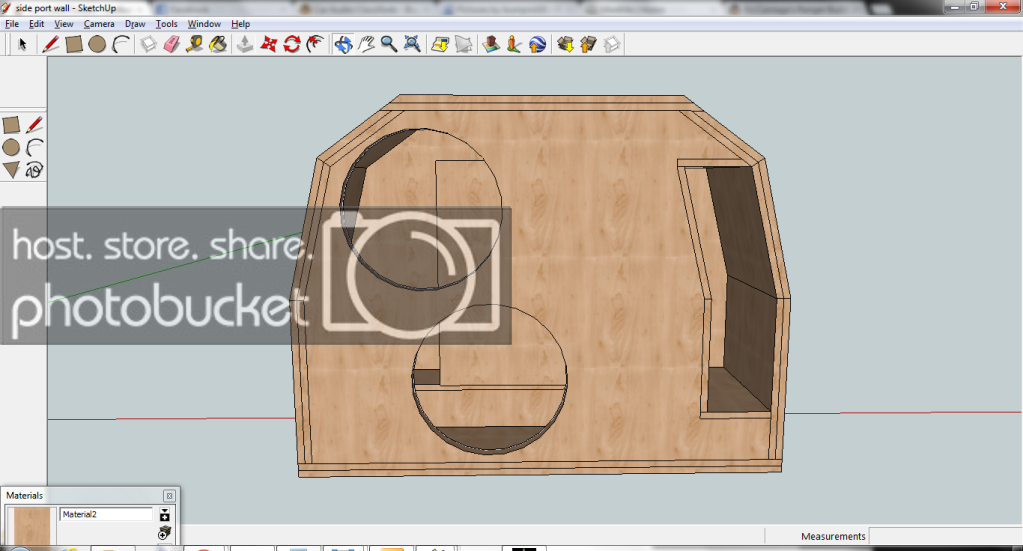Screen dimensions: 1023x551
Task: Close the SketchUp window
Action: tap(1003, 7)
